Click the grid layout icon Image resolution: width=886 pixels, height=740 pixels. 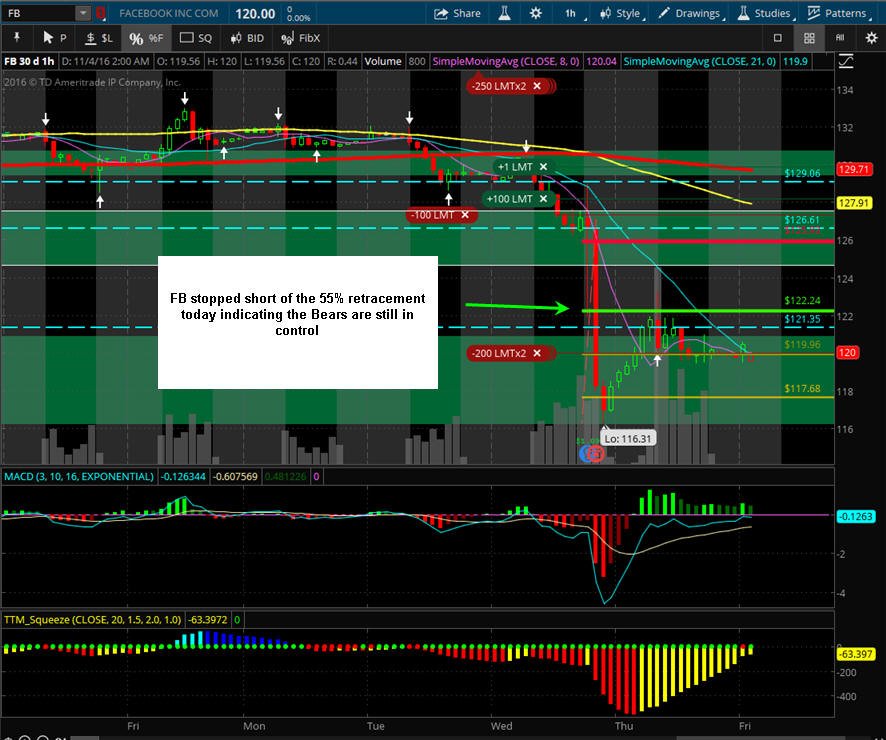[x=809, y=38]
